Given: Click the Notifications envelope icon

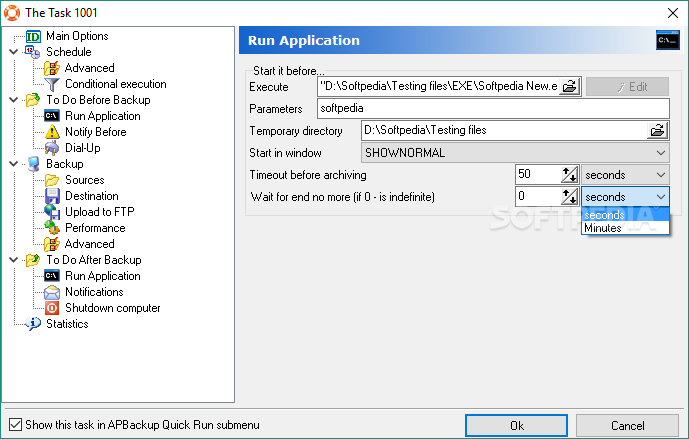Looking at the screenshot, I should click(52, 292).
